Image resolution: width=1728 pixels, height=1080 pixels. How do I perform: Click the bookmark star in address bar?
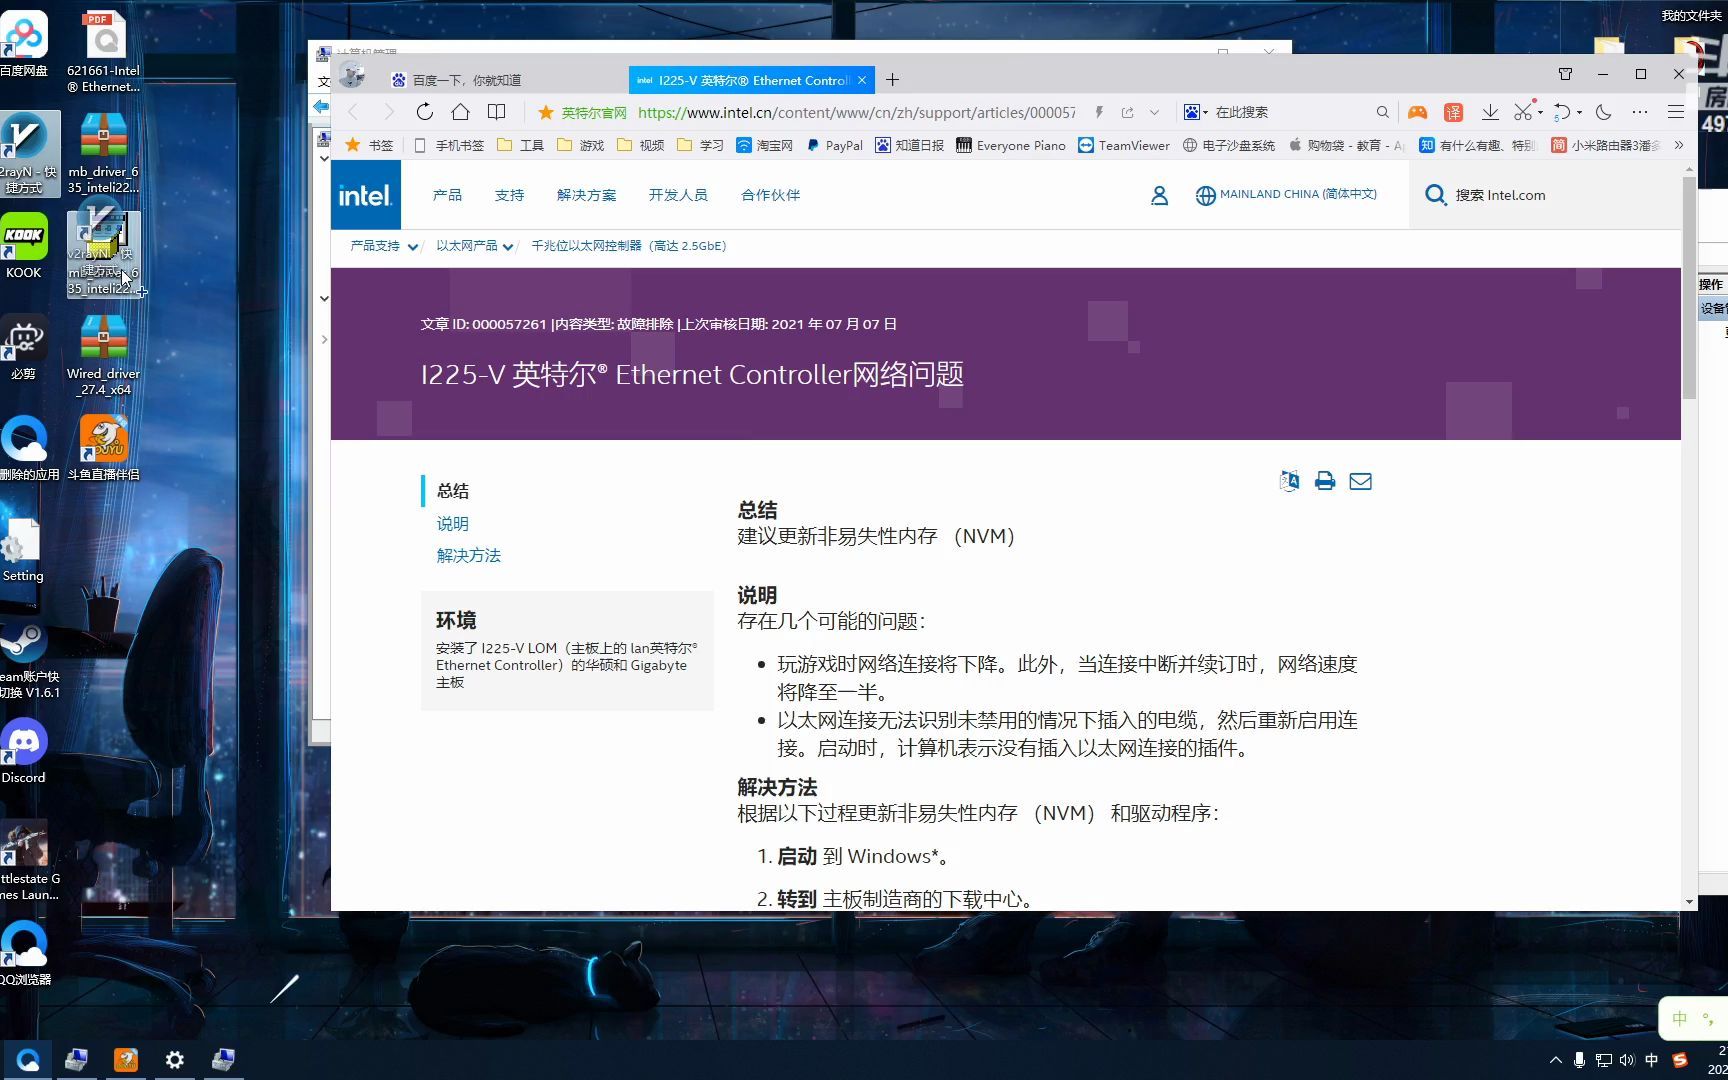coord(546,112)
